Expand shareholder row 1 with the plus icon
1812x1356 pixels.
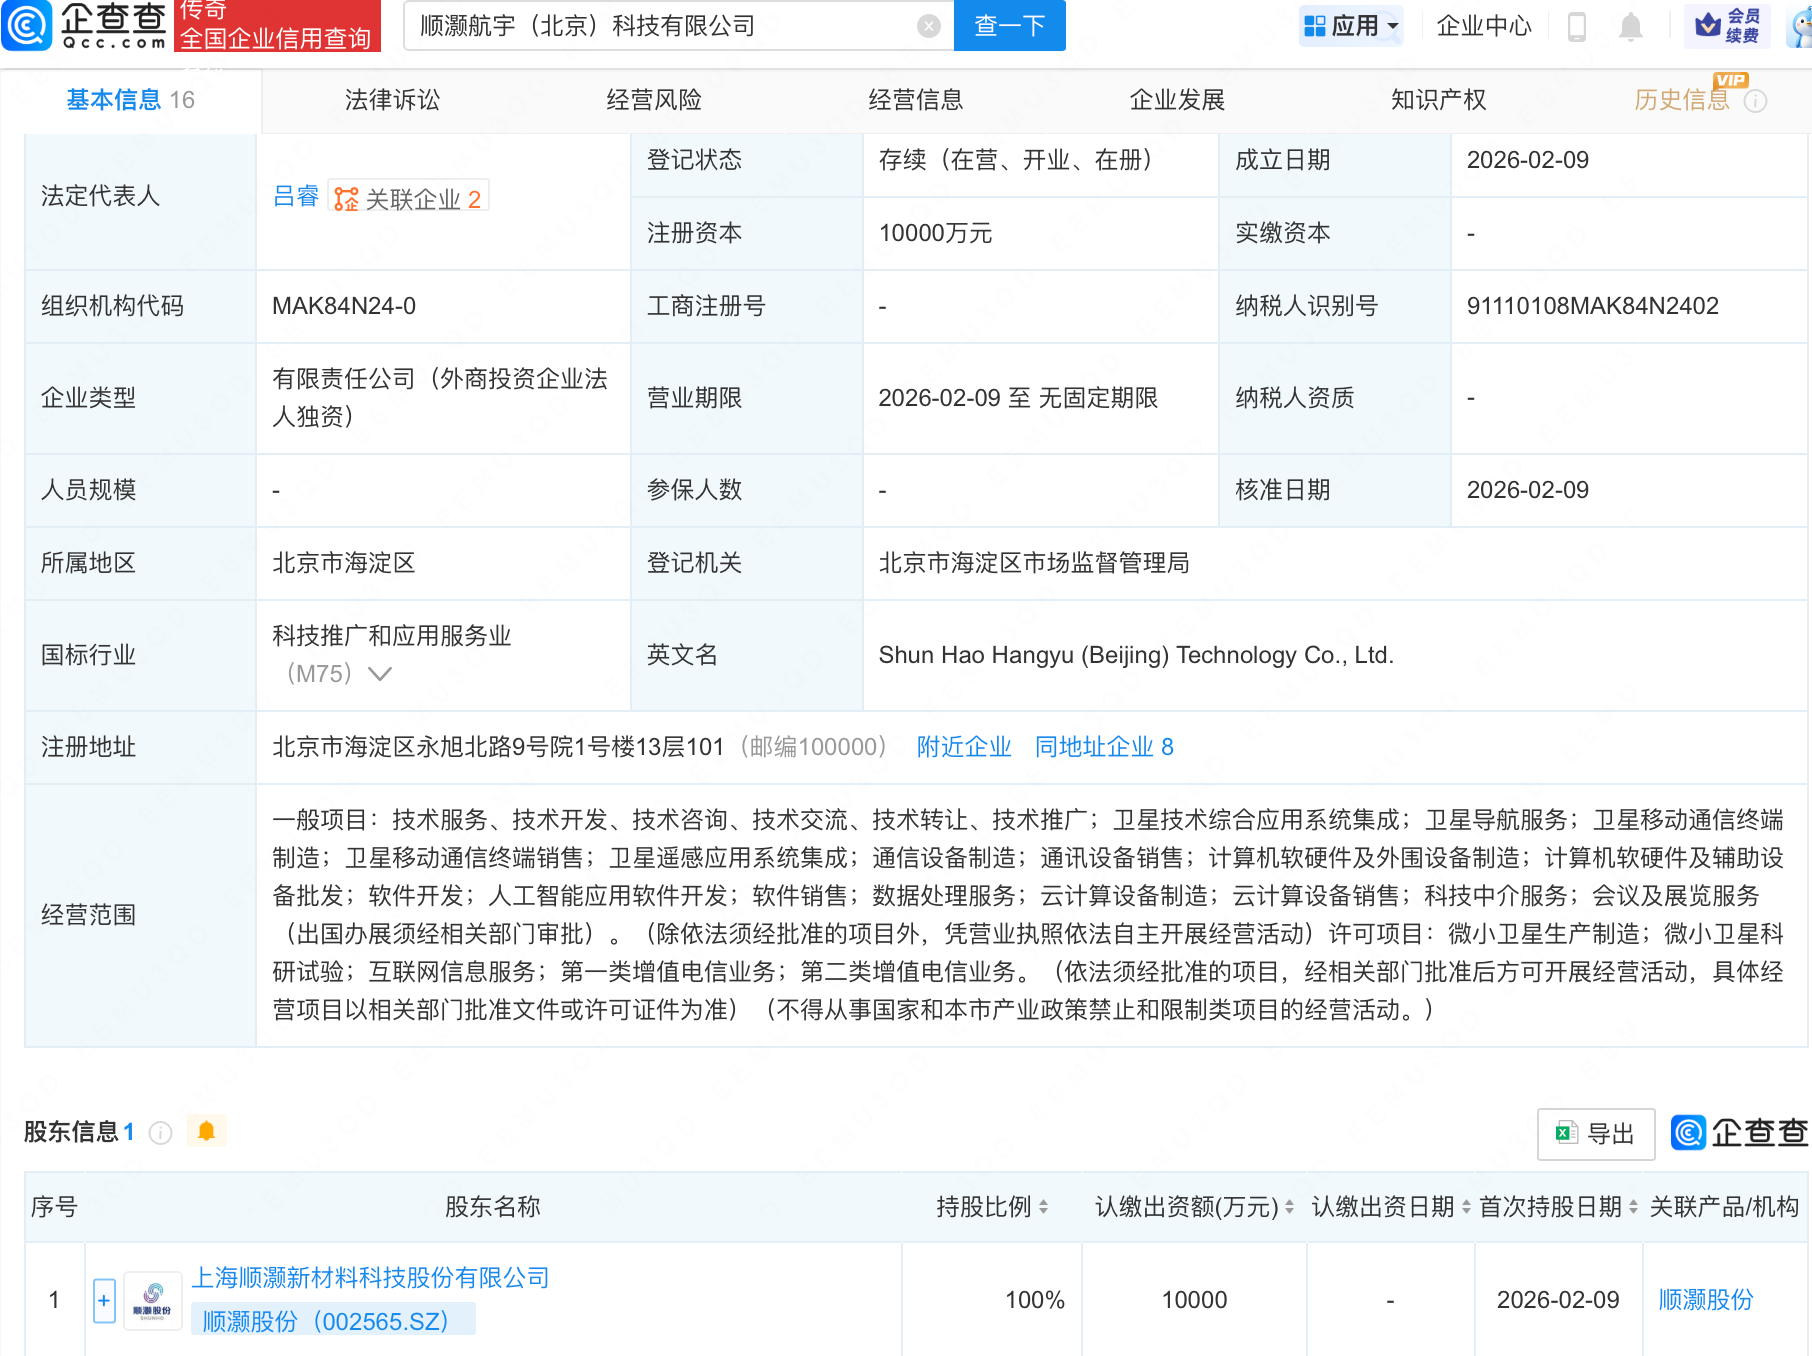pyautogui.click(x=104, y=1300)
